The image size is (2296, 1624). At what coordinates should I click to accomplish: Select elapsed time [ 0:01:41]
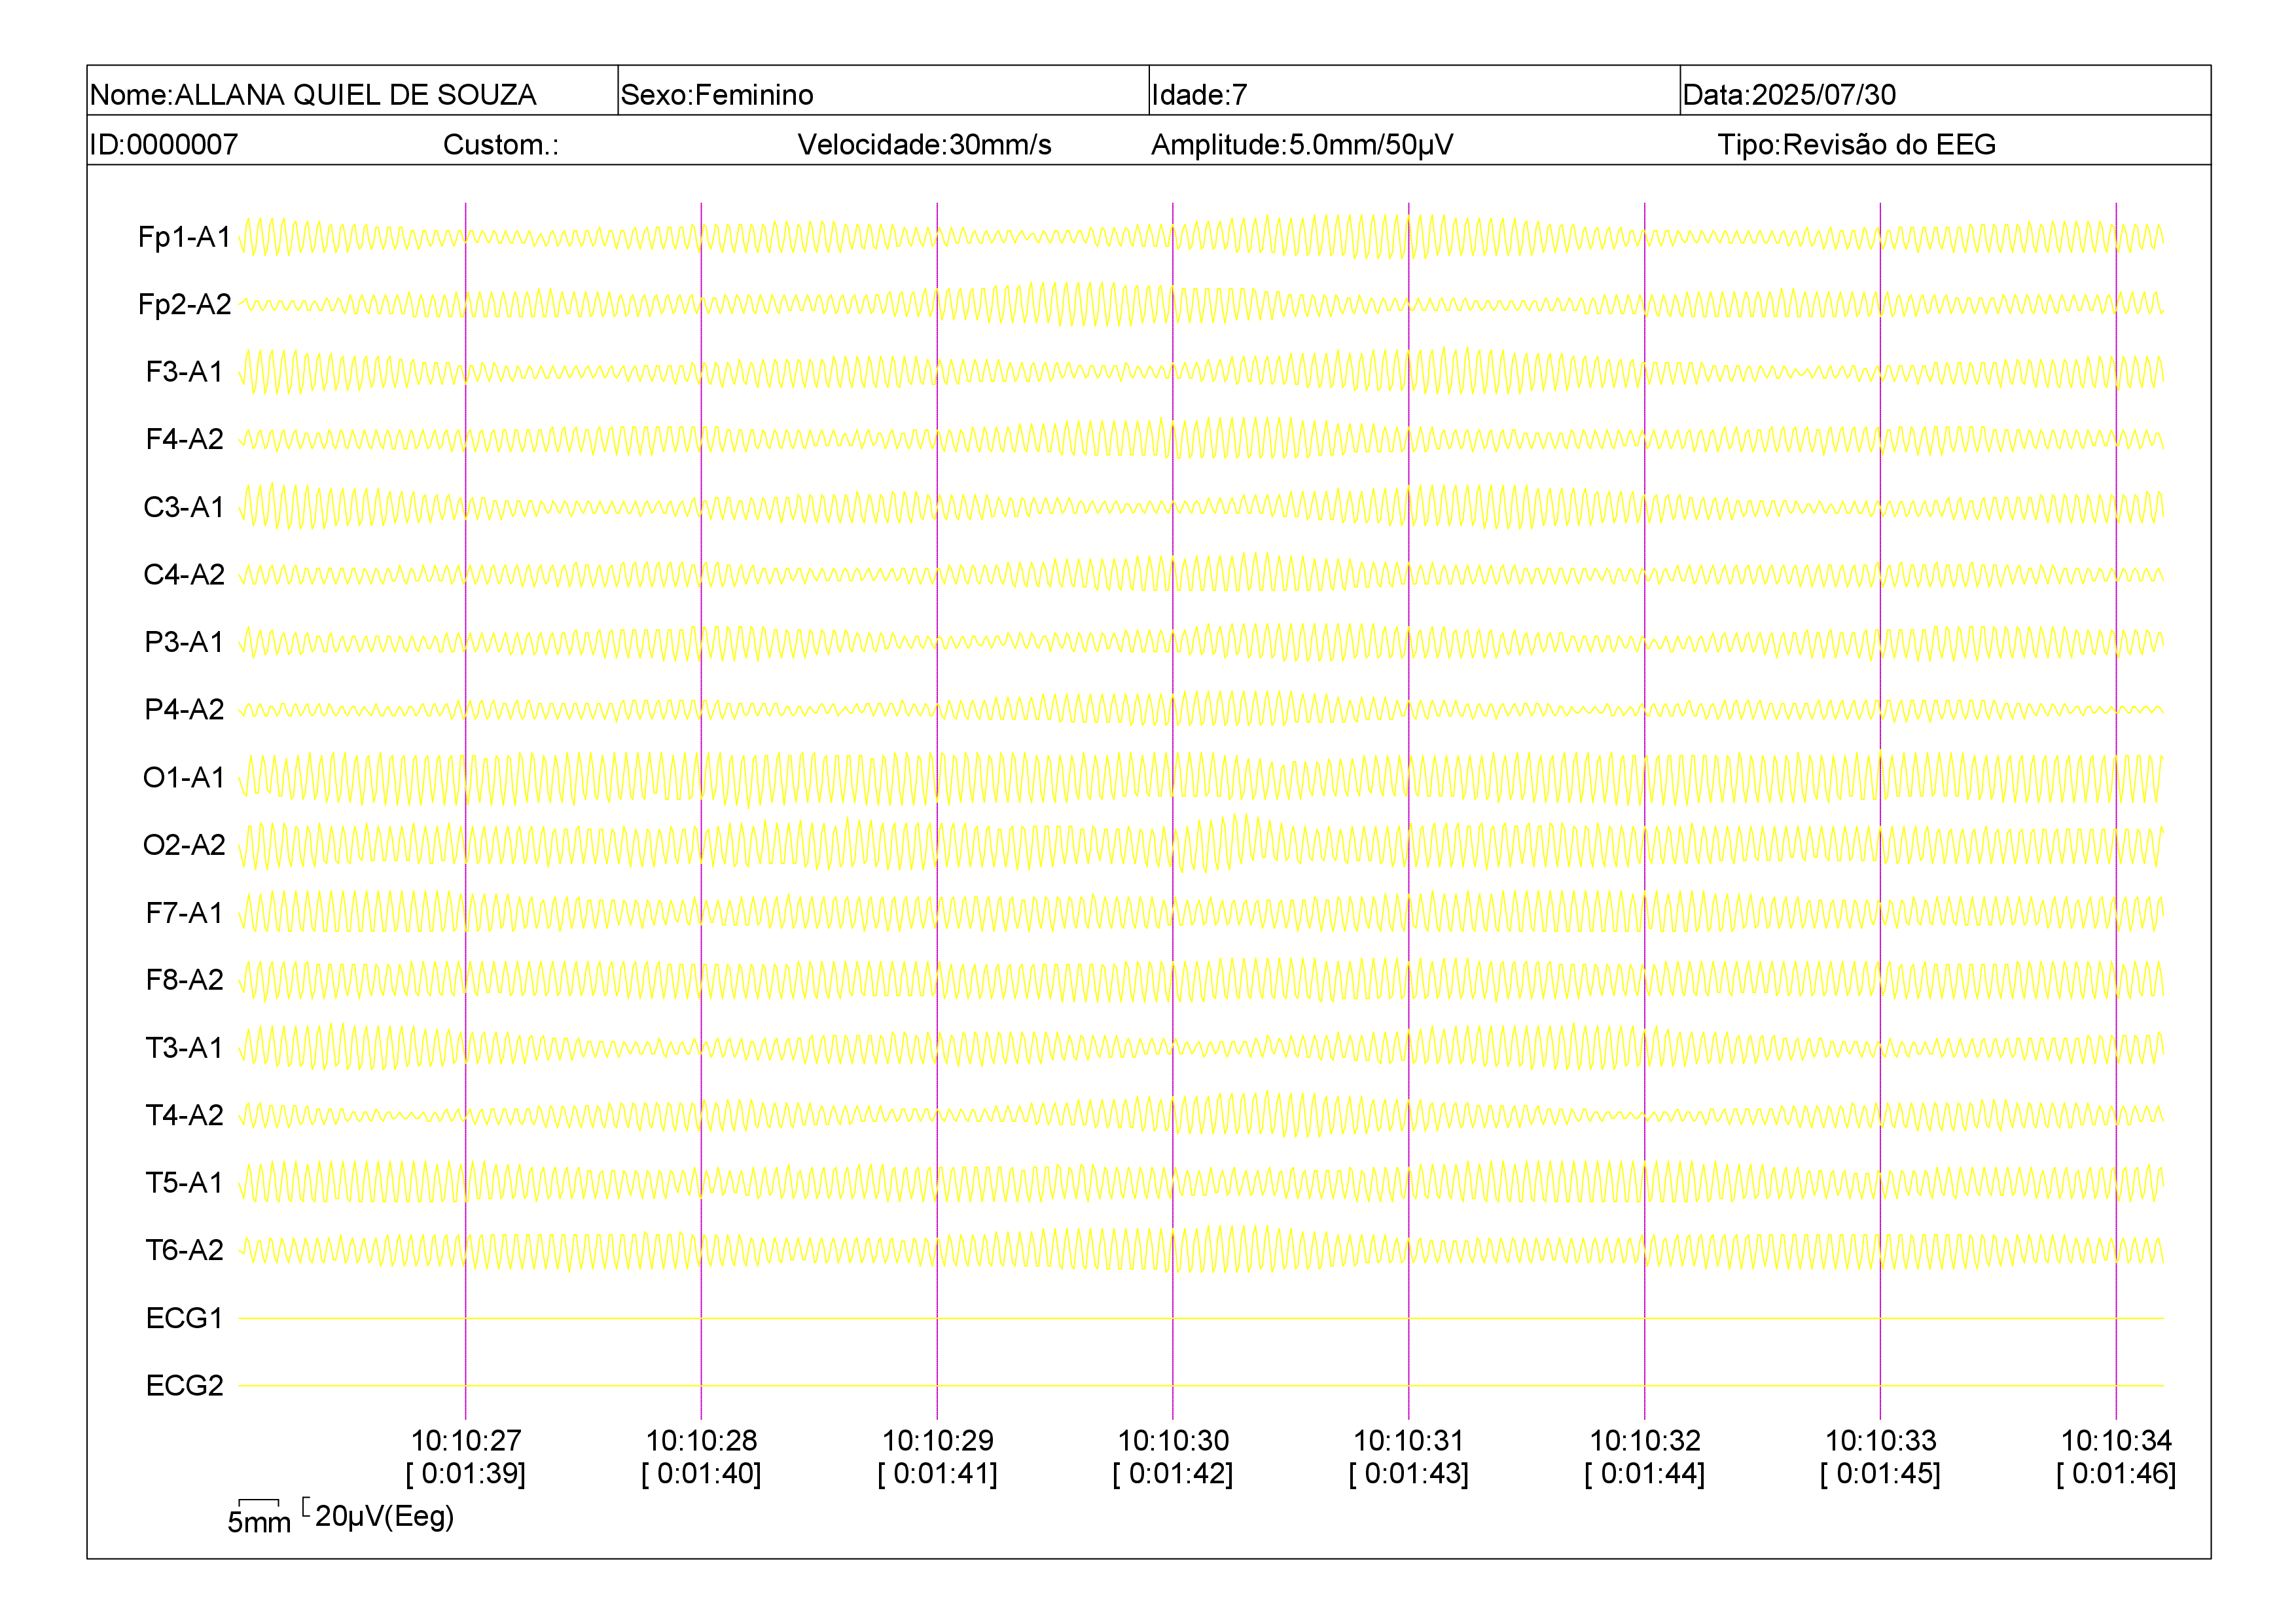point(938,1474)
